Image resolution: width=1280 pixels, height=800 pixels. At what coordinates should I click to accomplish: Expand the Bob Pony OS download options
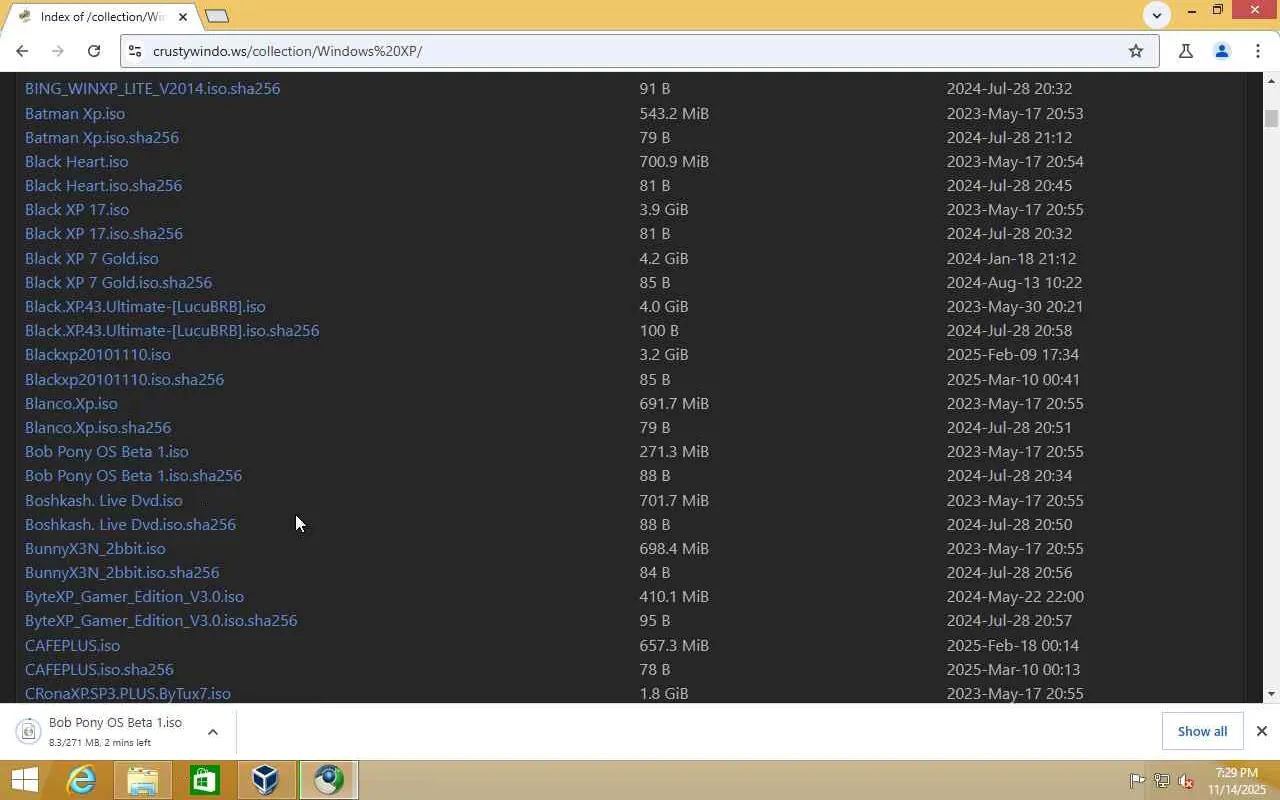tap(212, 732)
